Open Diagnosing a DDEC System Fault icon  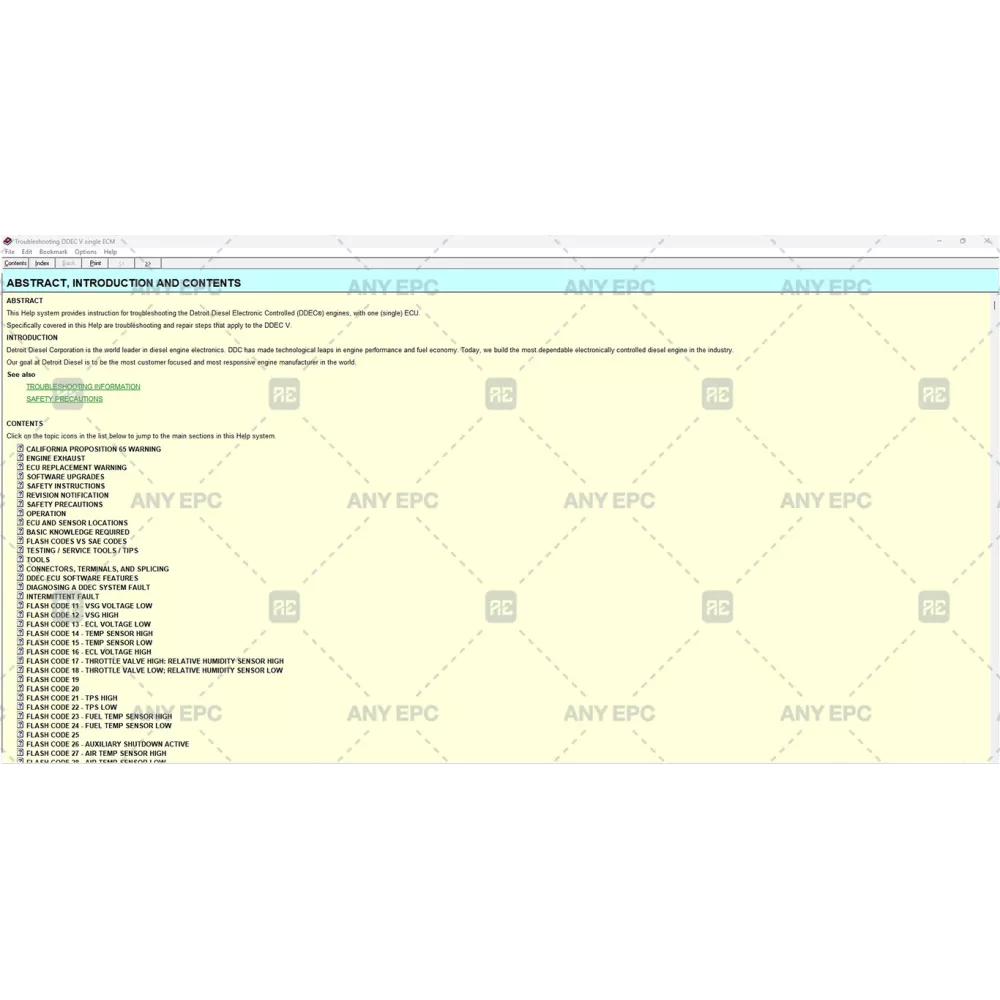(20, 587)
